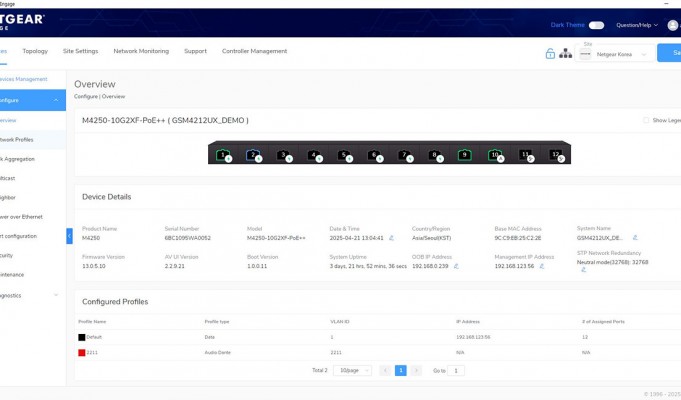Click the Go to page input field
The height and width of the screenshot is (400, 681).
pyautogui.click(x=456, y=370)
